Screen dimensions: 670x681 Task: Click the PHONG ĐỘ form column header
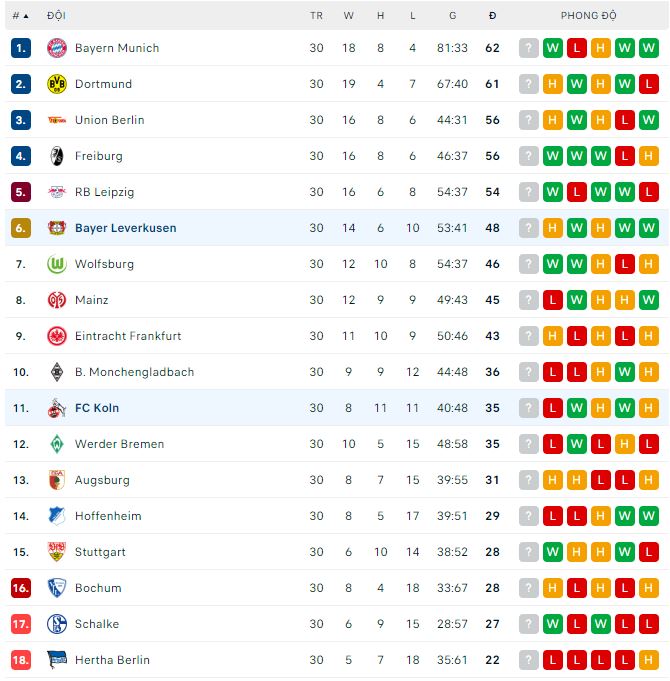[x=588, y=16]
